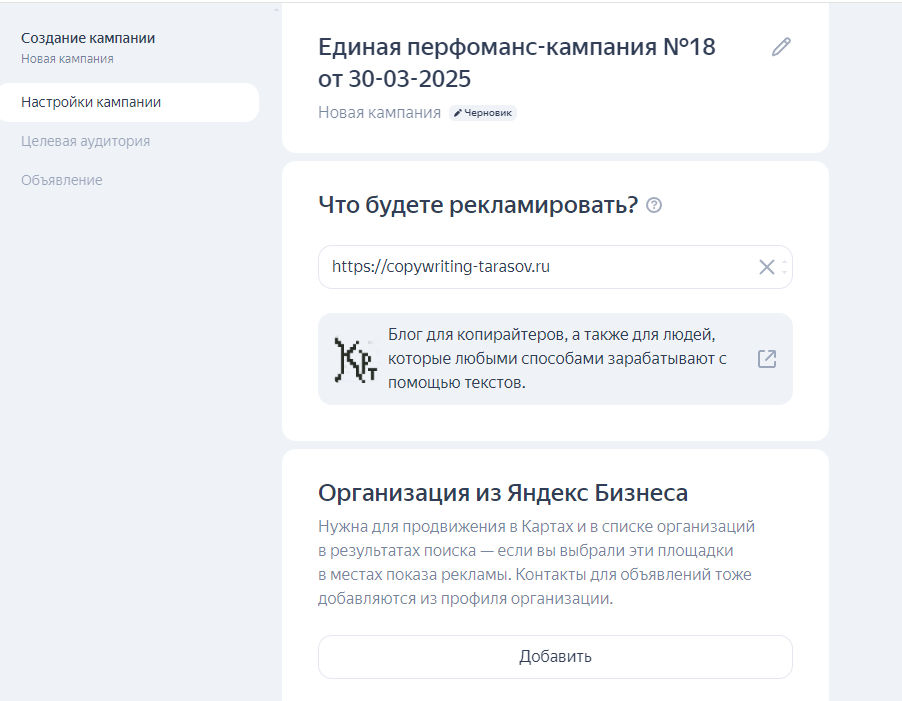Open the "Объявление" step
902x701 pixels.
click(x=62, y=181)
